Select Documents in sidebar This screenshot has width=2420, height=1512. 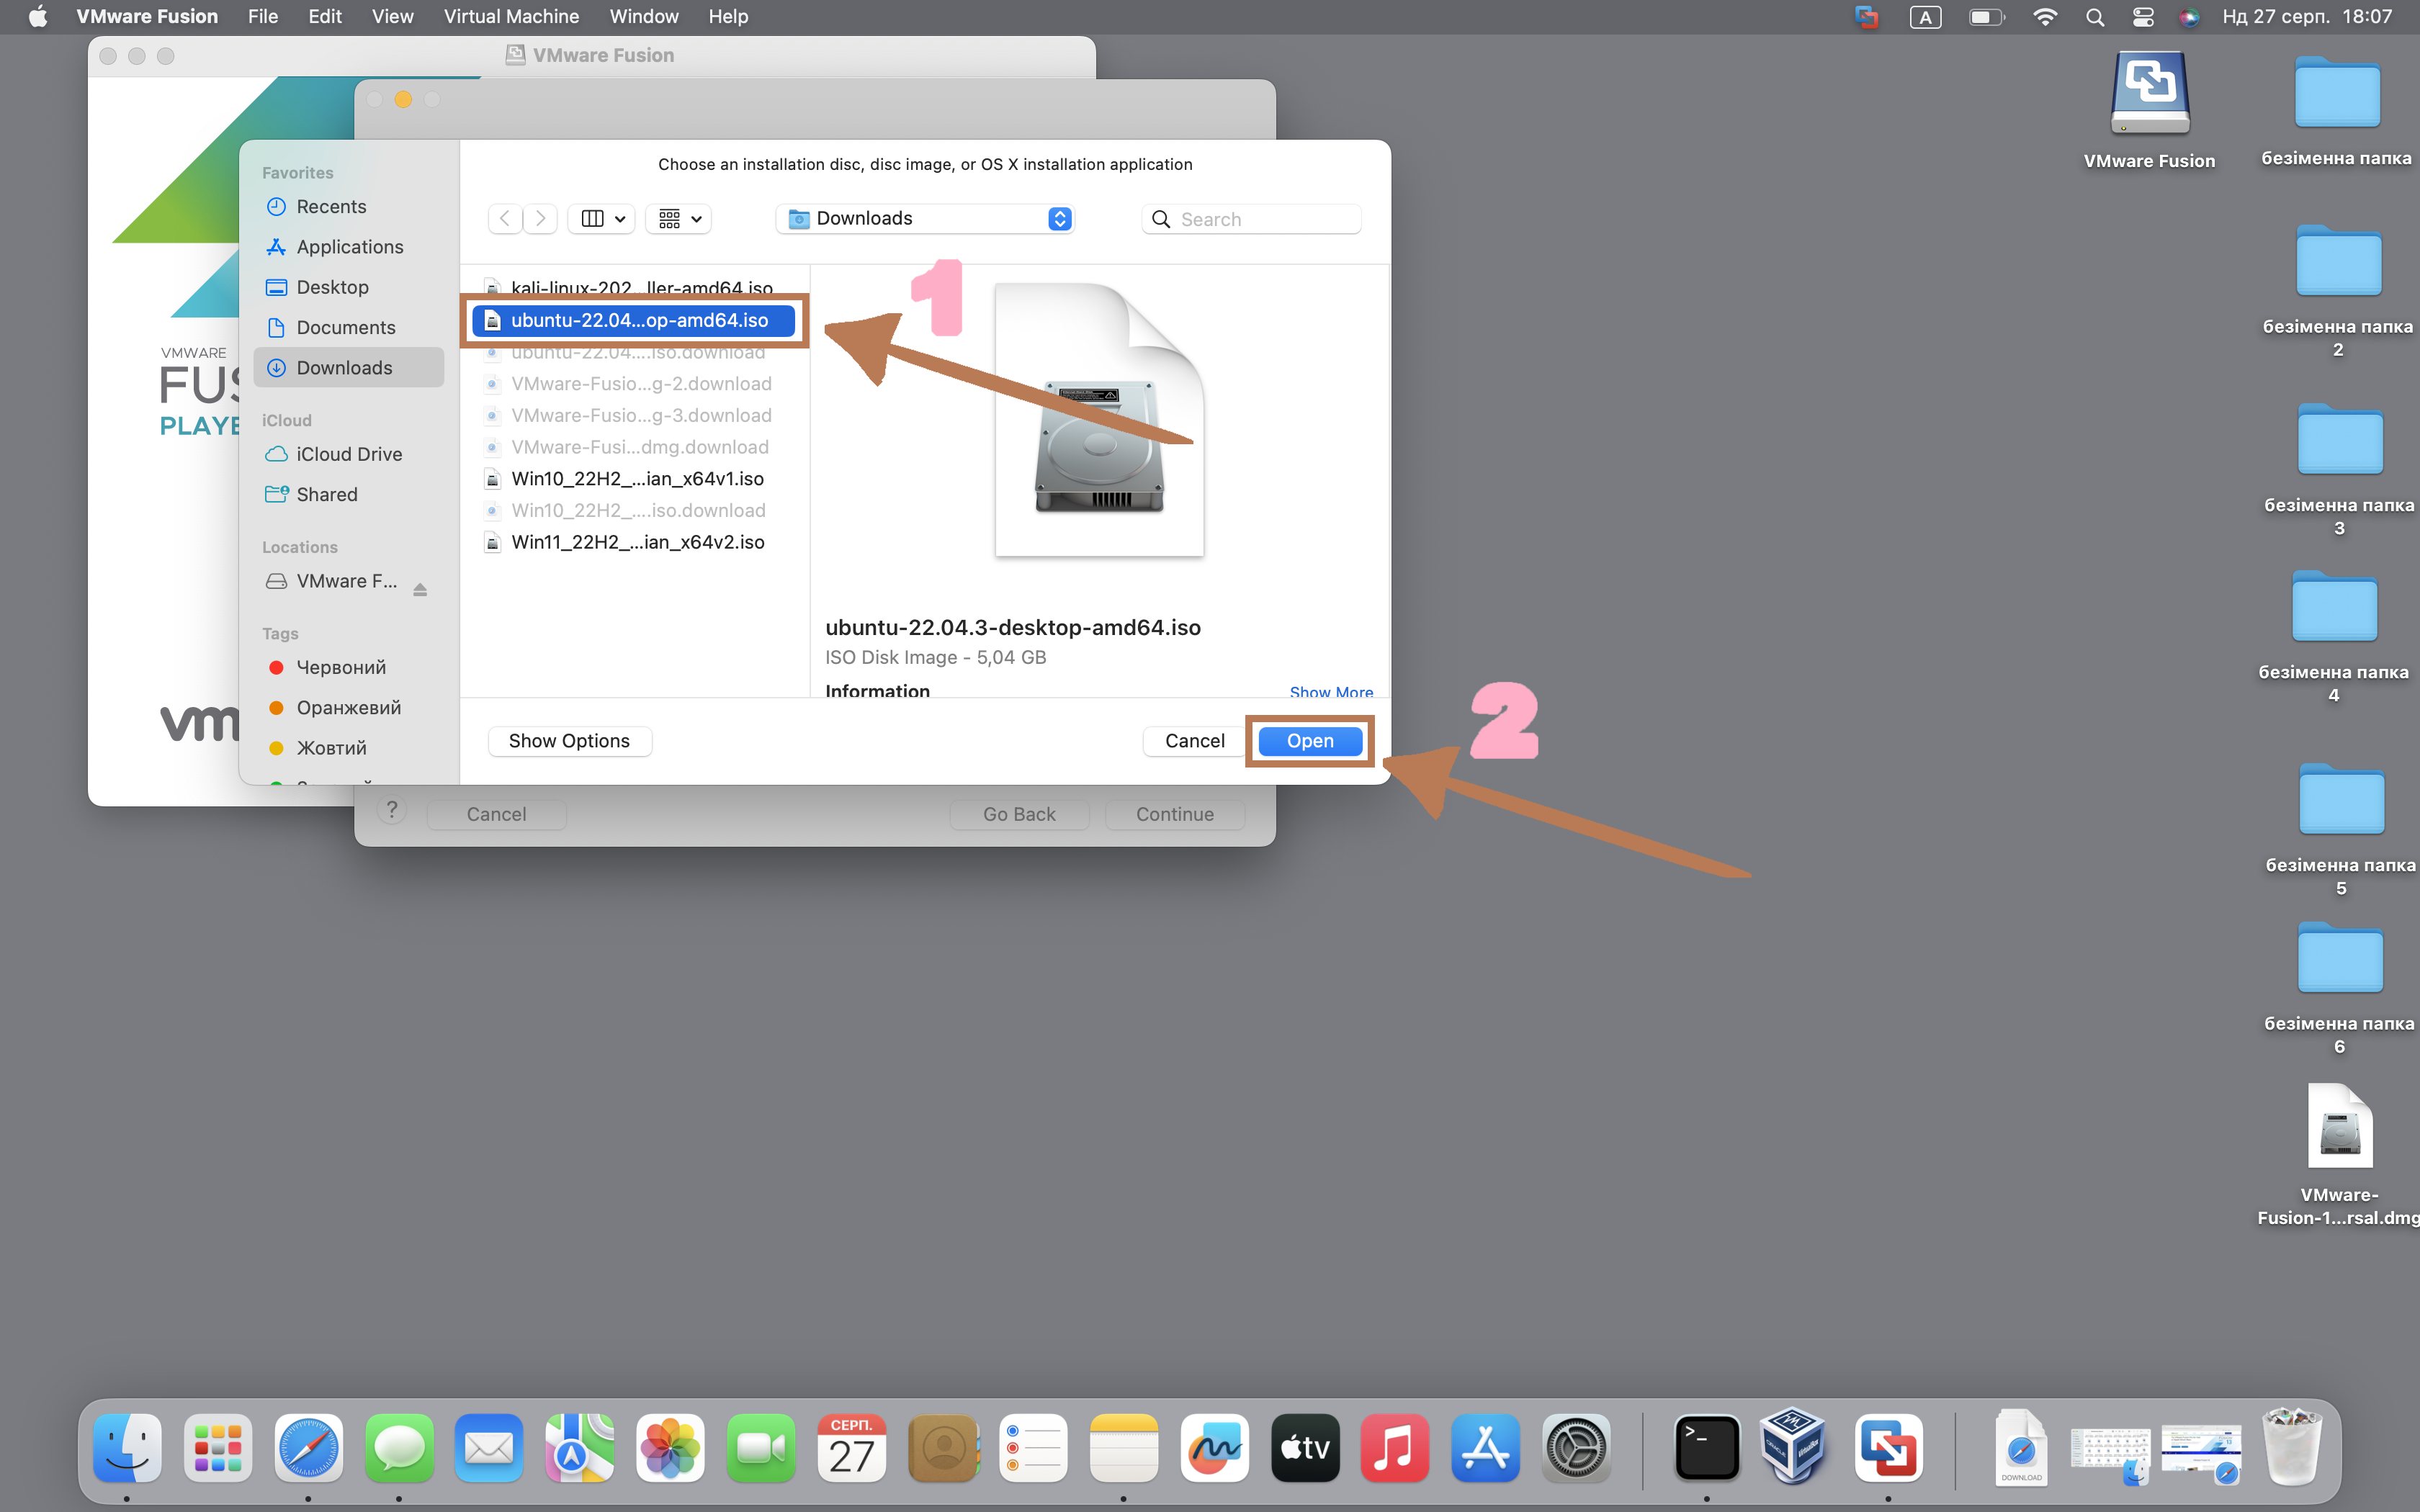(348, 327)
